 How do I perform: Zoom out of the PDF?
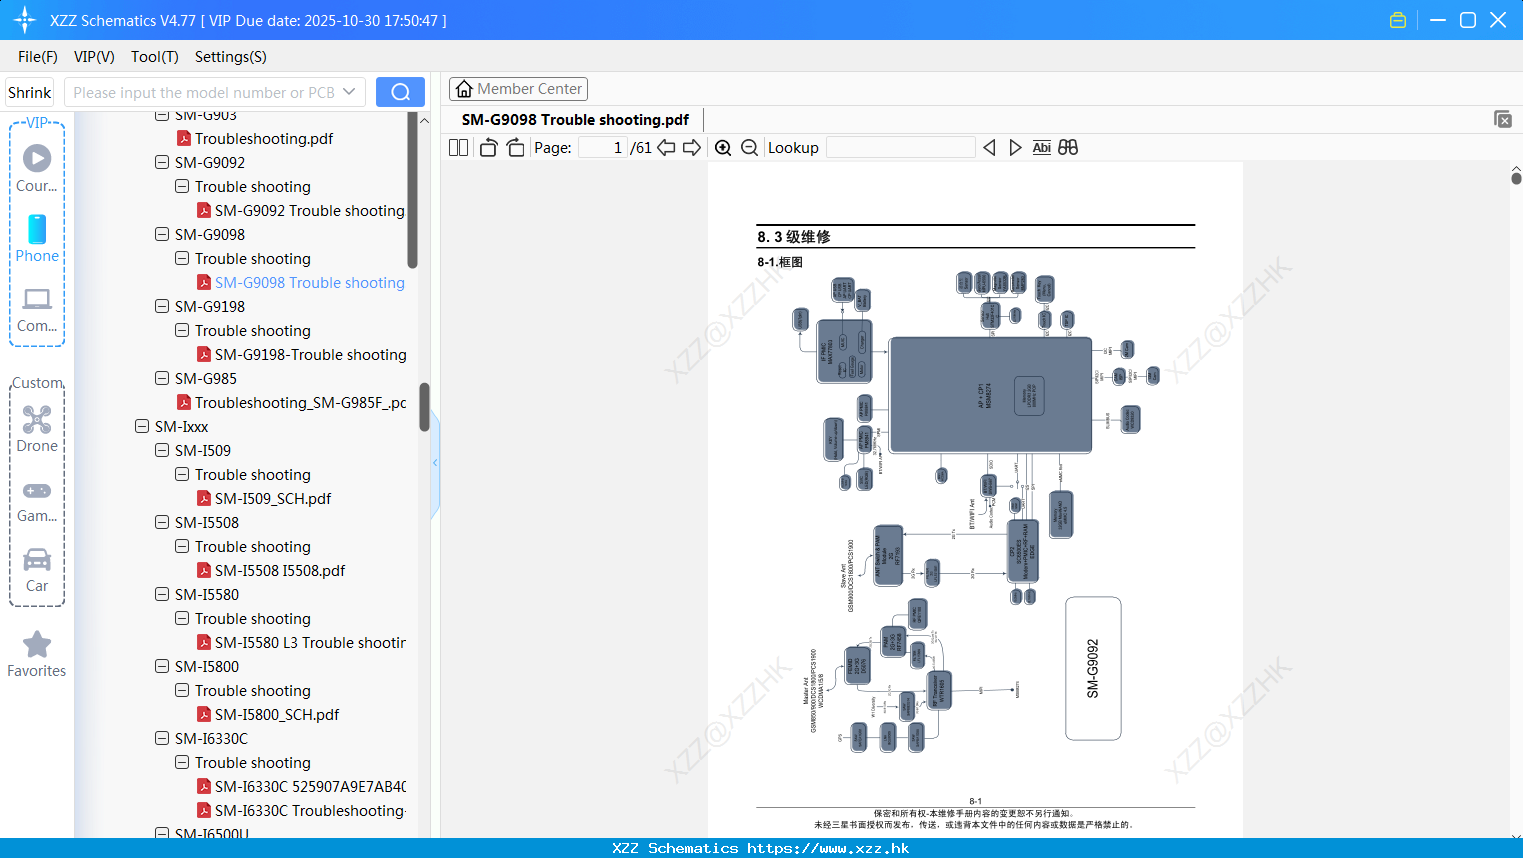coord(749,148)
